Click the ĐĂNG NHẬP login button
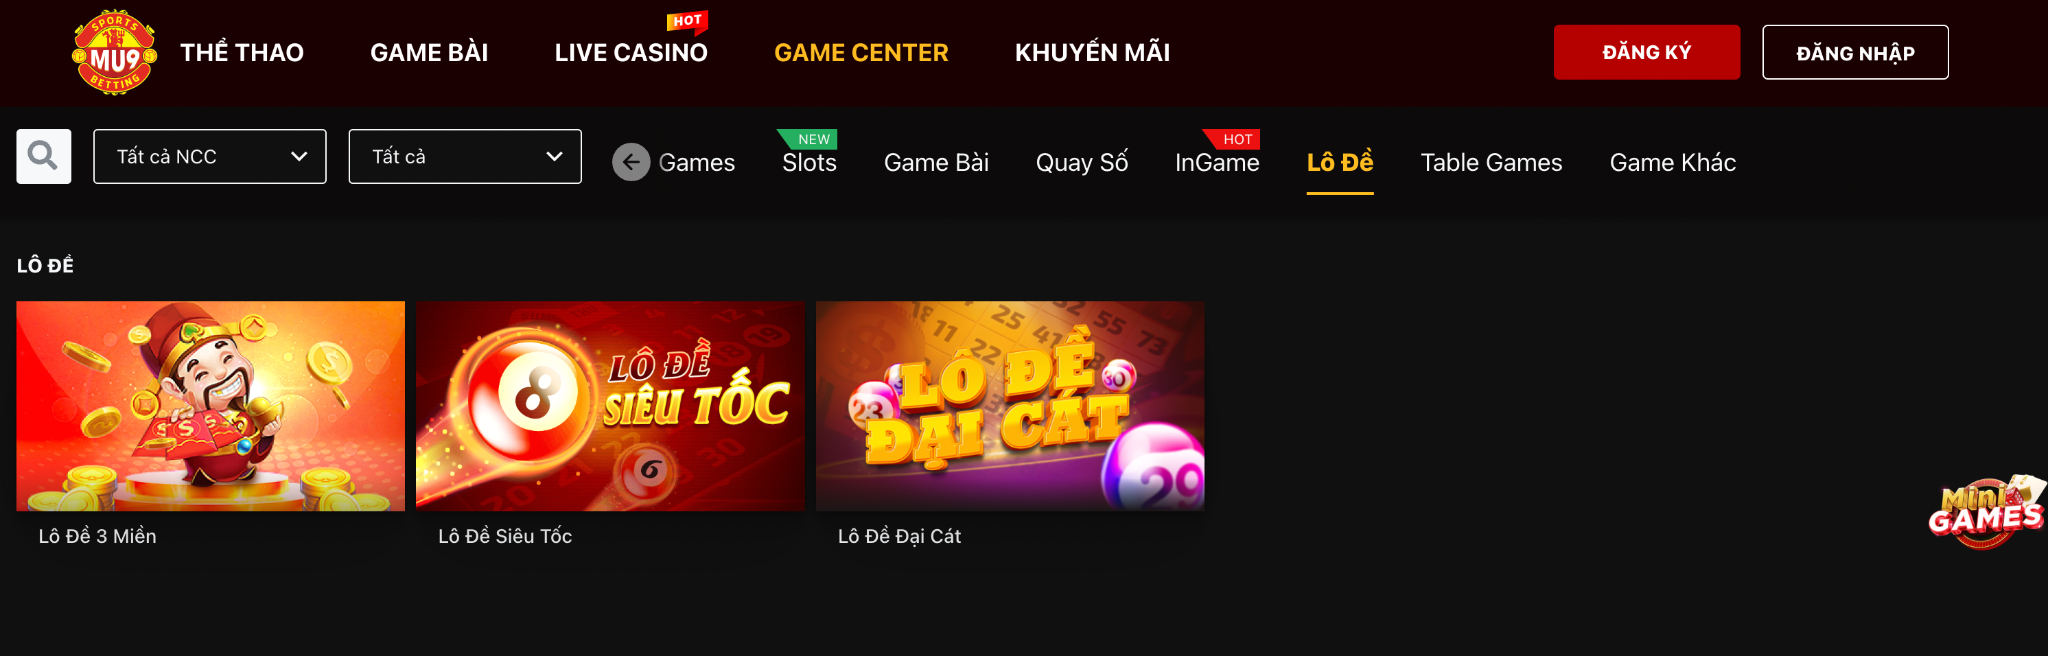2048x656 pixels. click(x=1855, y=52)
